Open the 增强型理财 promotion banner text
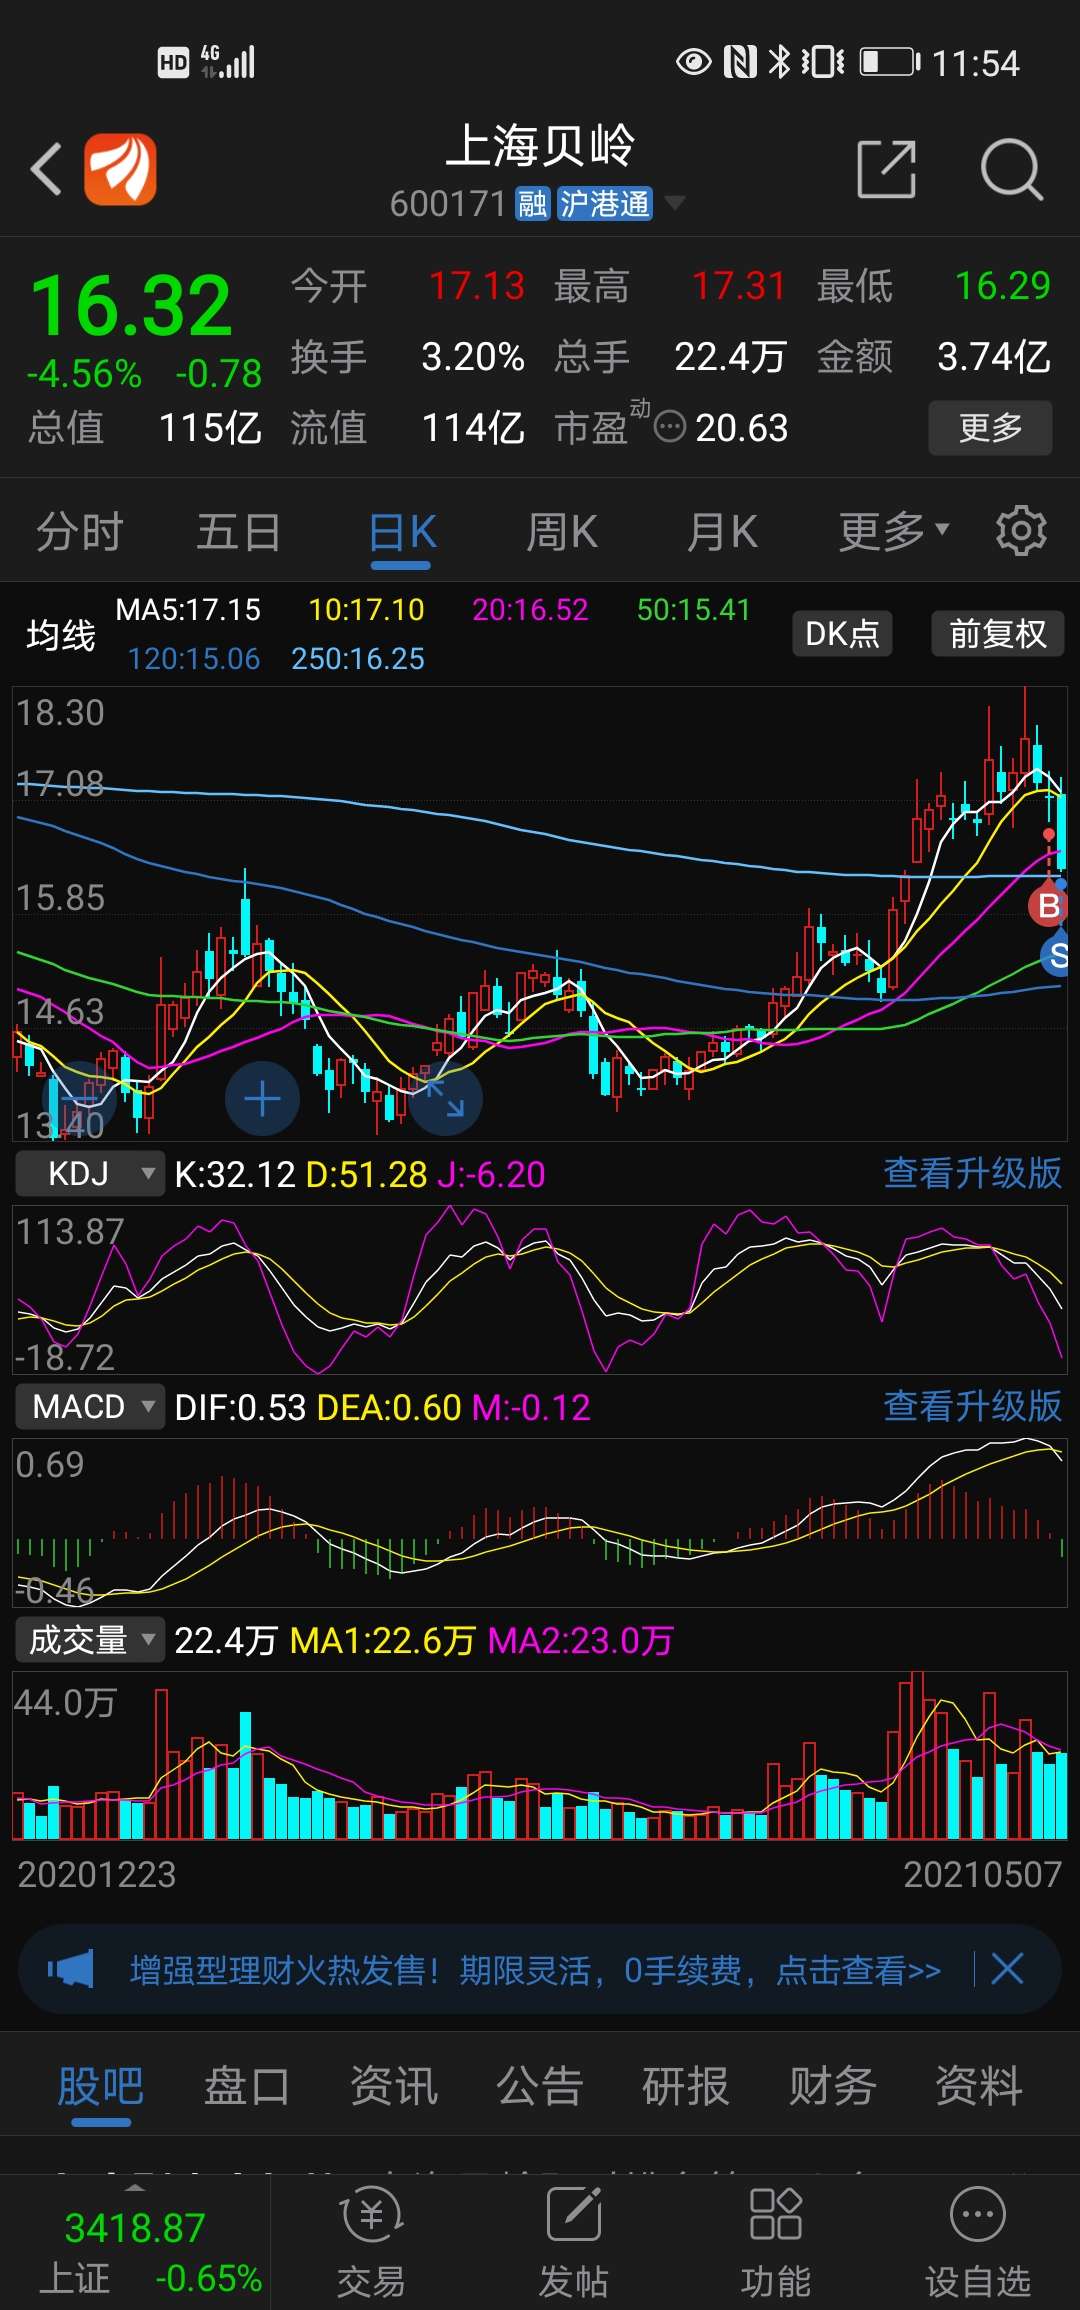This screenshot has width=1080, height=2310. (535, 1970)
